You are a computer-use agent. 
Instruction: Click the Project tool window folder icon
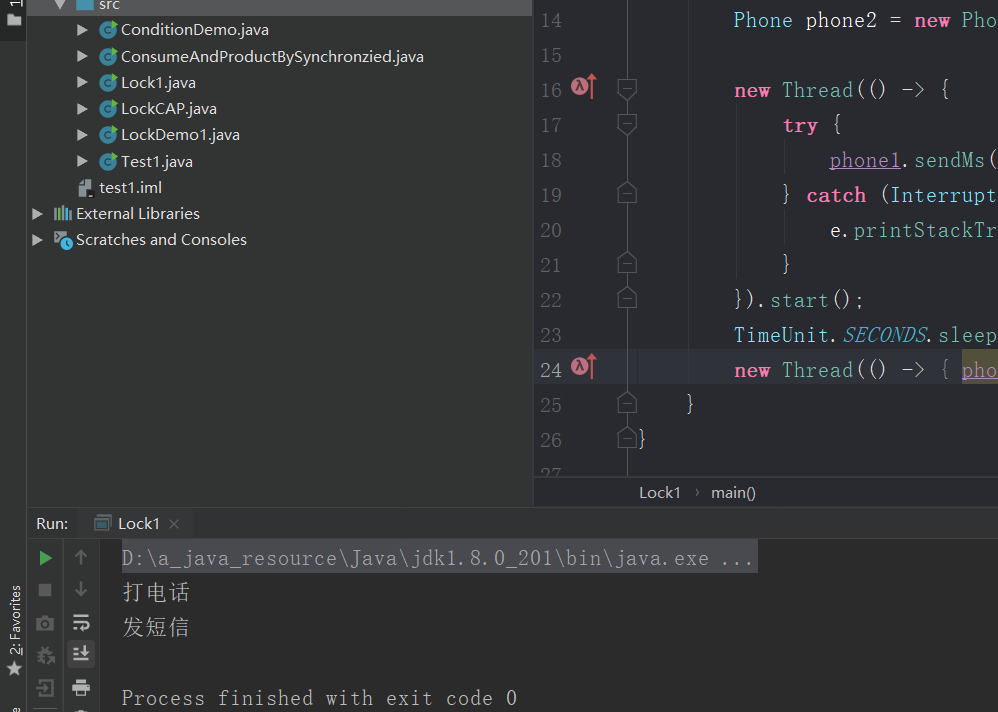(x=14, y=20)
